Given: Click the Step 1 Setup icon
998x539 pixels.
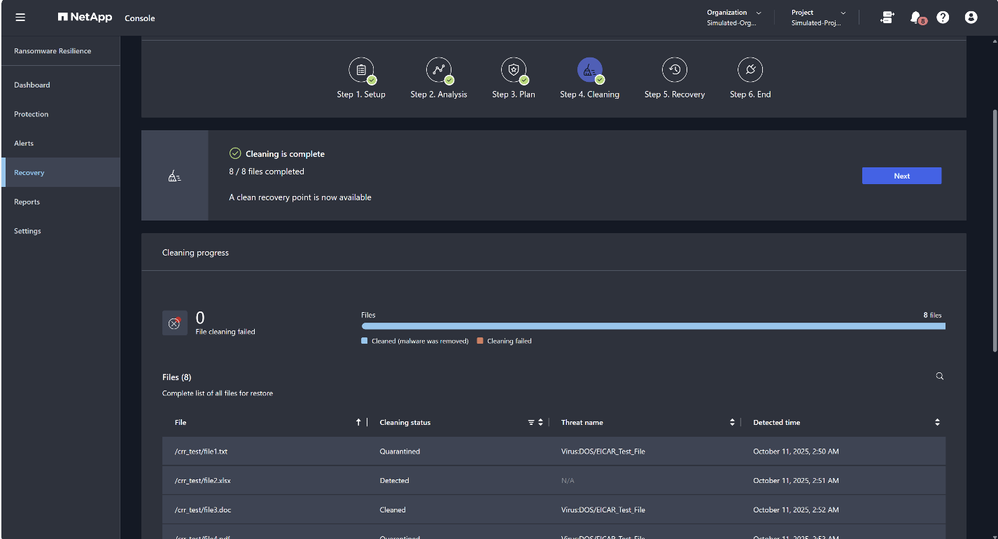Looking at the screenshot, I should tap(361, 70).
